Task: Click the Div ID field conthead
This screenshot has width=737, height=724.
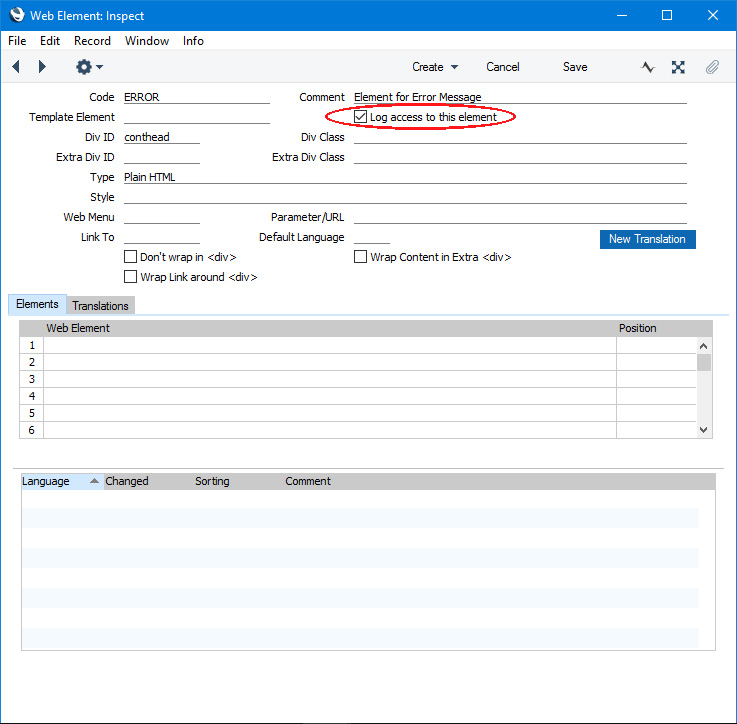Action: (x=162, y=137)
